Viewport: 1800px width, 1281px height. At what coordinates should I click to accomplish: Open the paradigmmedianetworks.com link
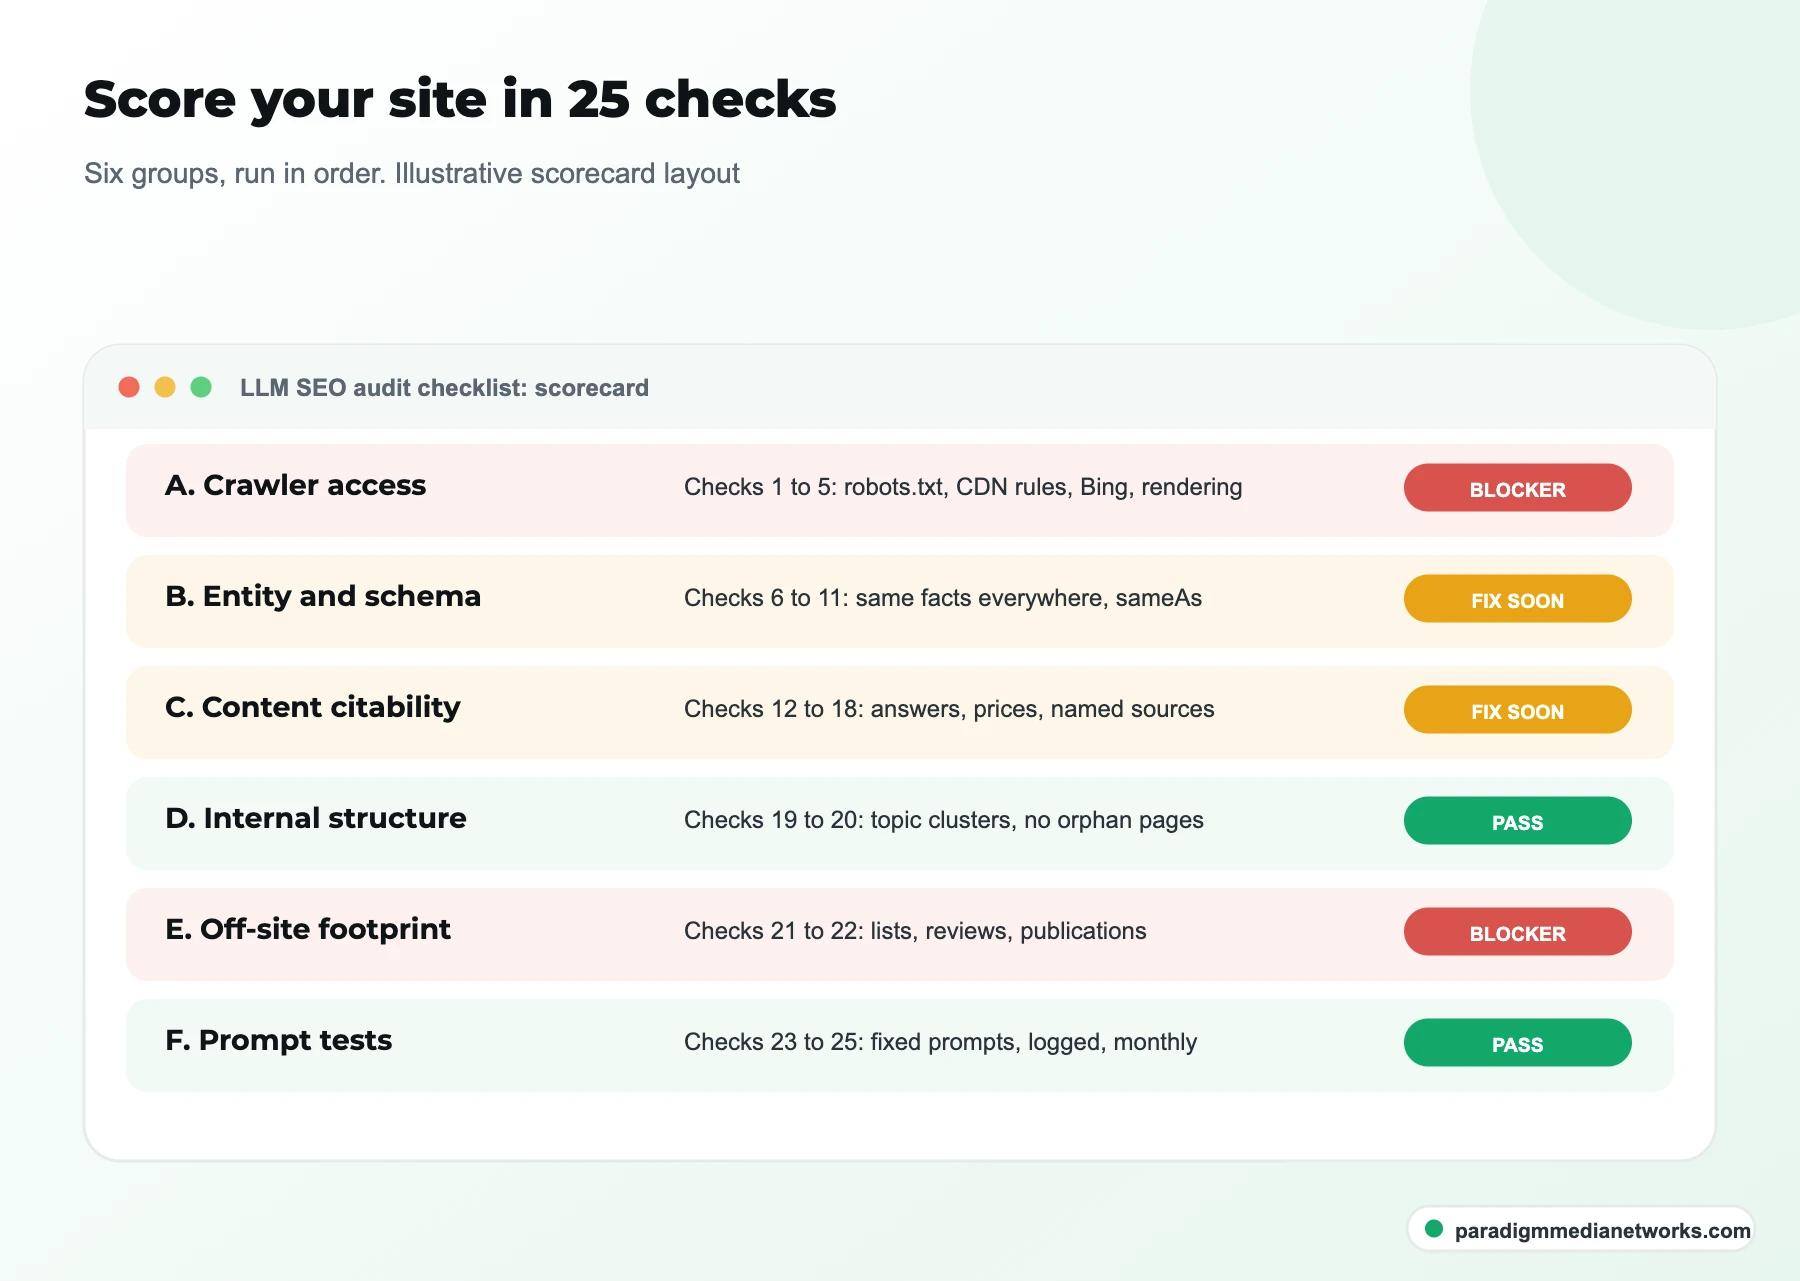tap(1602, 1231)
